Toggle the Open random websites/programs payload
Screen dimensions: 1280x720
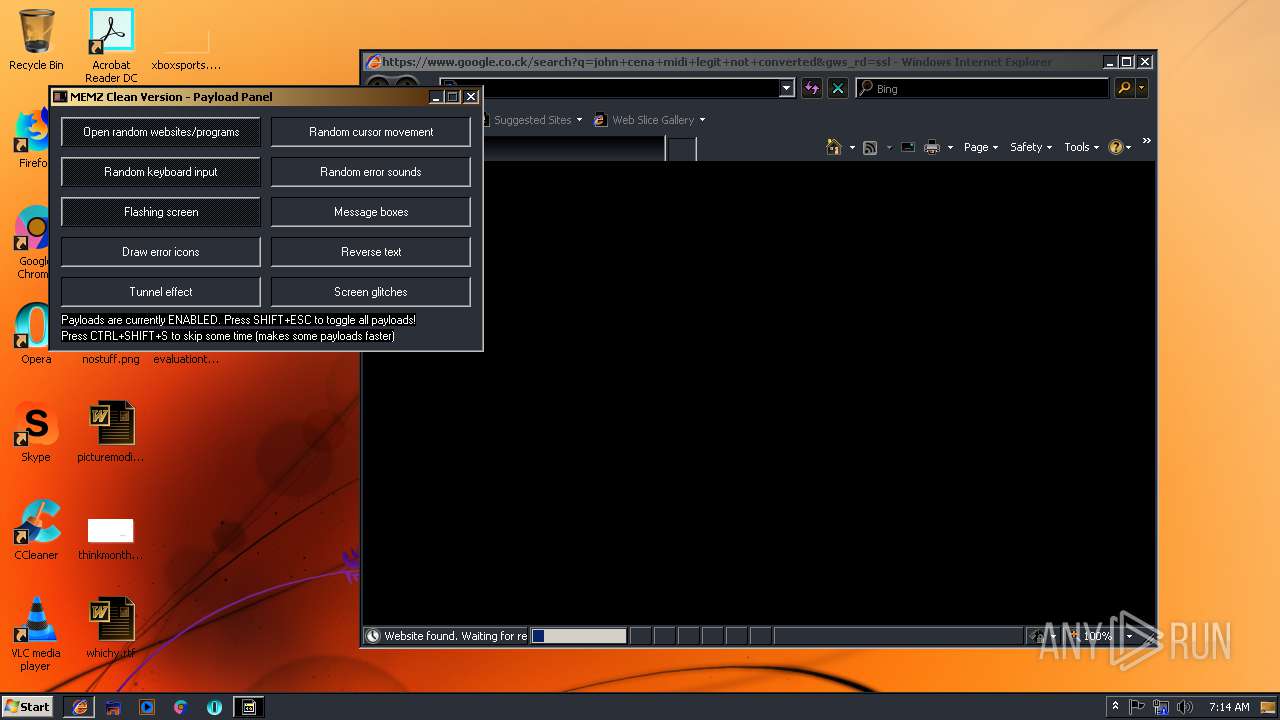click(161, 132)
